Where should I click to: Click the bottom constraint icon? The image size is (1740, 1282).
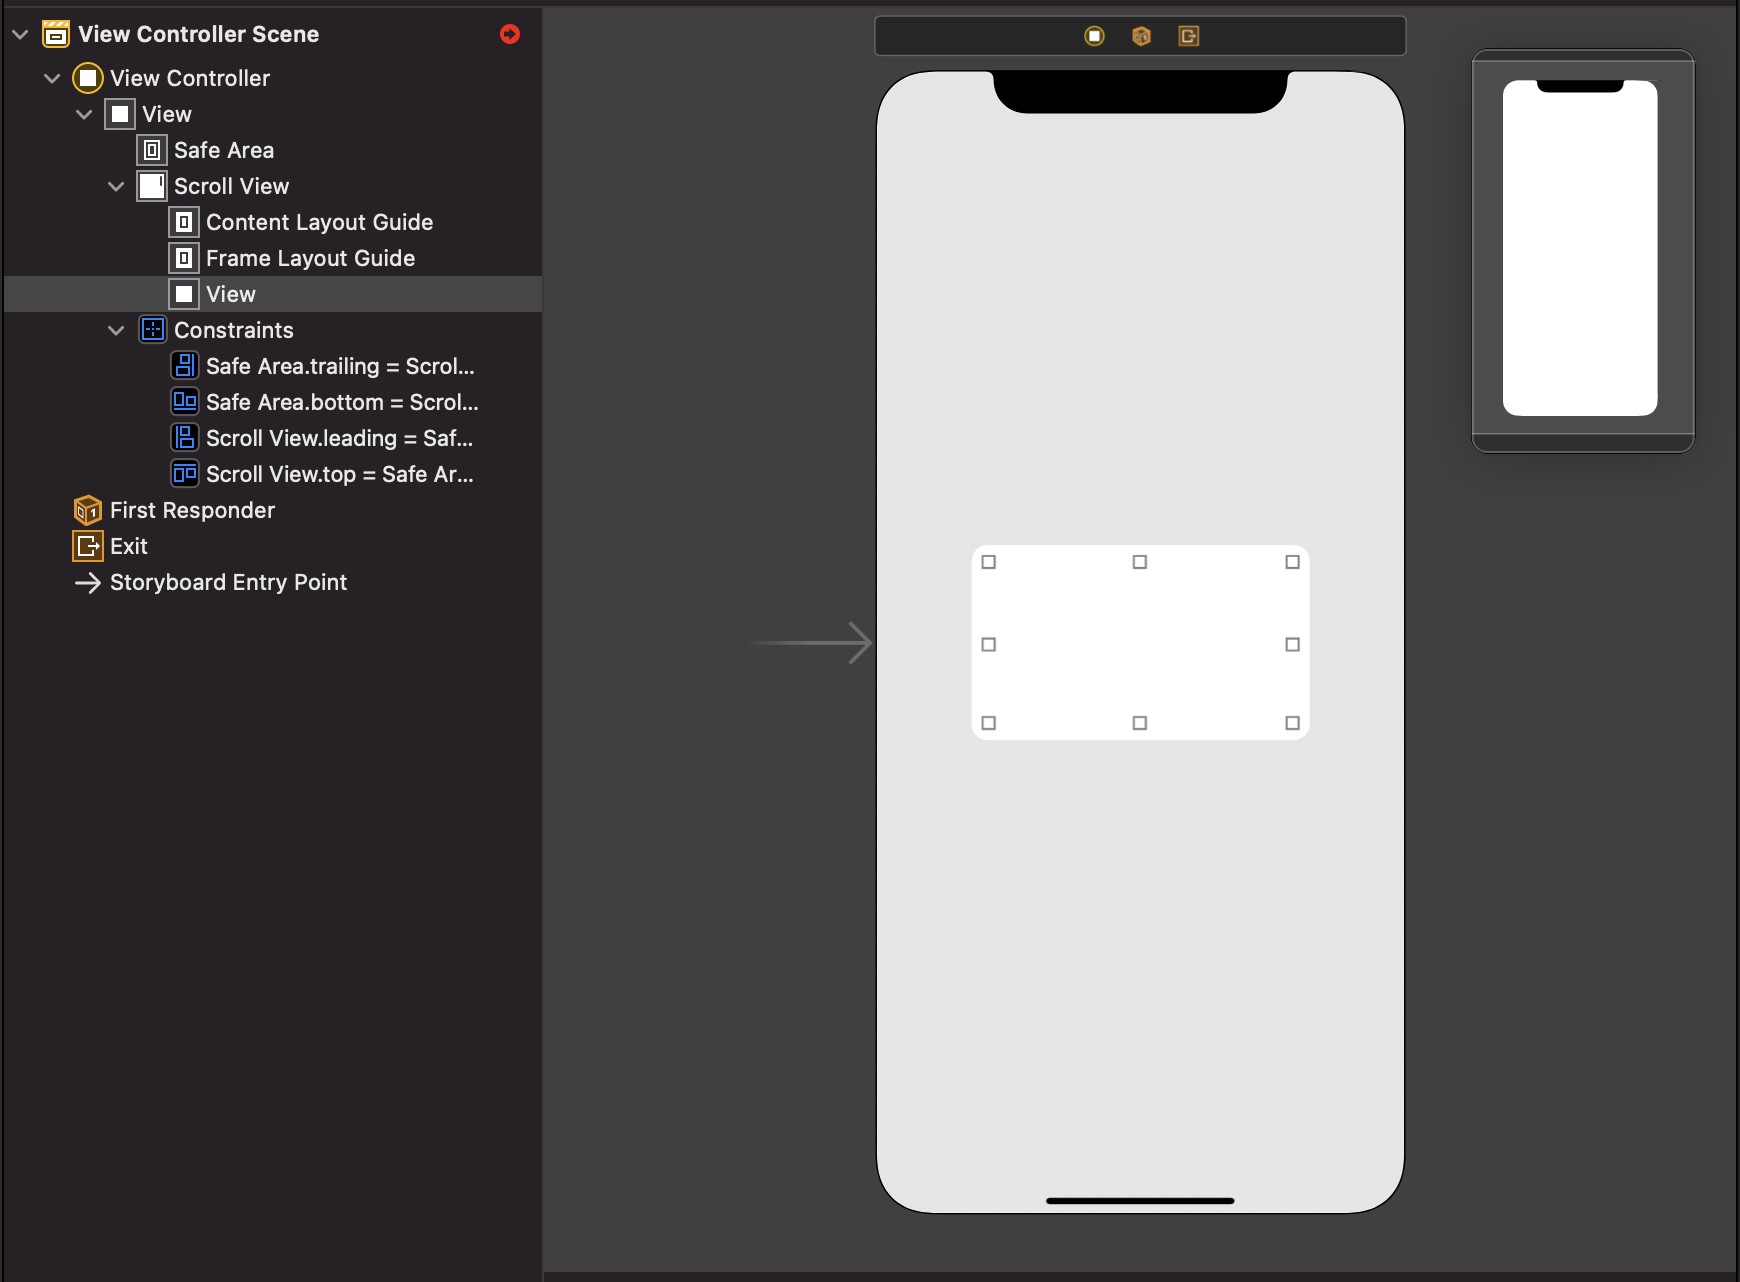(184, 402)
